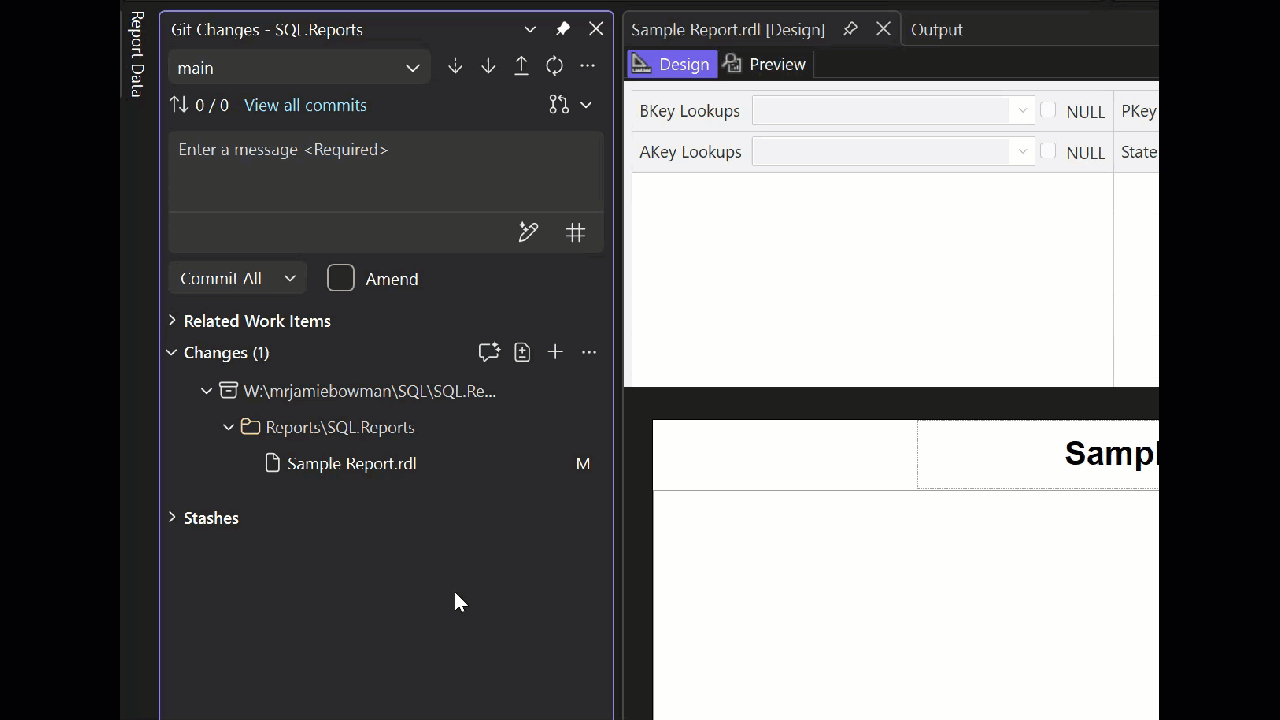This screenshot has width=1280, height=720.
Task: Pin the Git Changes panel
Action: pos(563,29)
